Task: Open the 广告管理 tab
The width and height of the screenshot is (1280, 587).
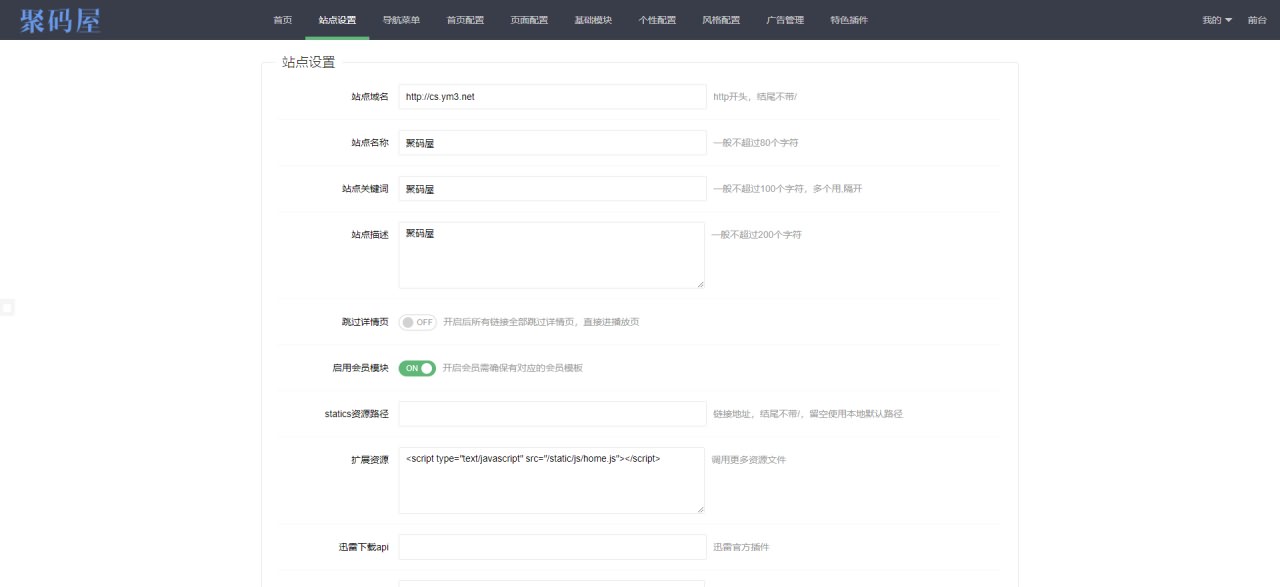Action: pyautogui.click(x=785, y=20)
